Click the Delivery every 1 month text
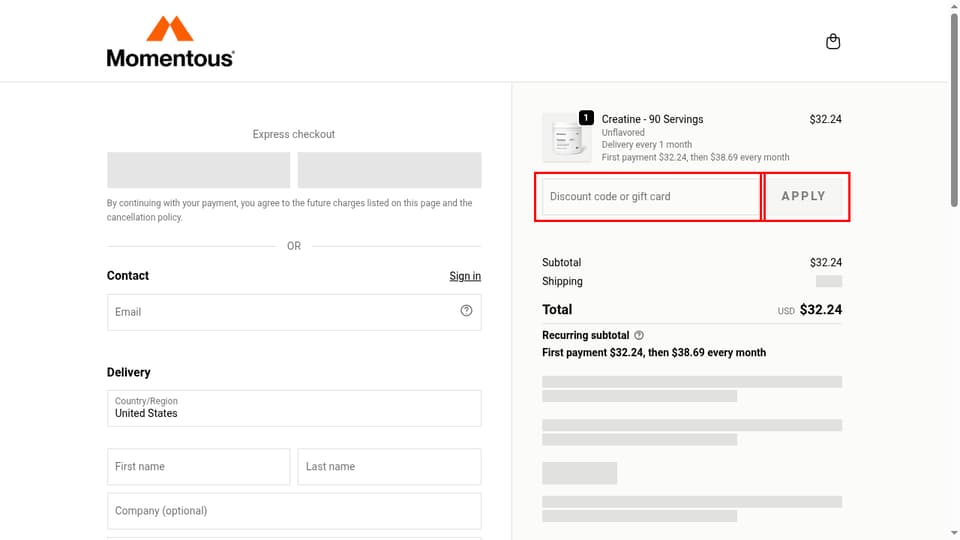Screen dimensions: 960x540 pos(647,144)
